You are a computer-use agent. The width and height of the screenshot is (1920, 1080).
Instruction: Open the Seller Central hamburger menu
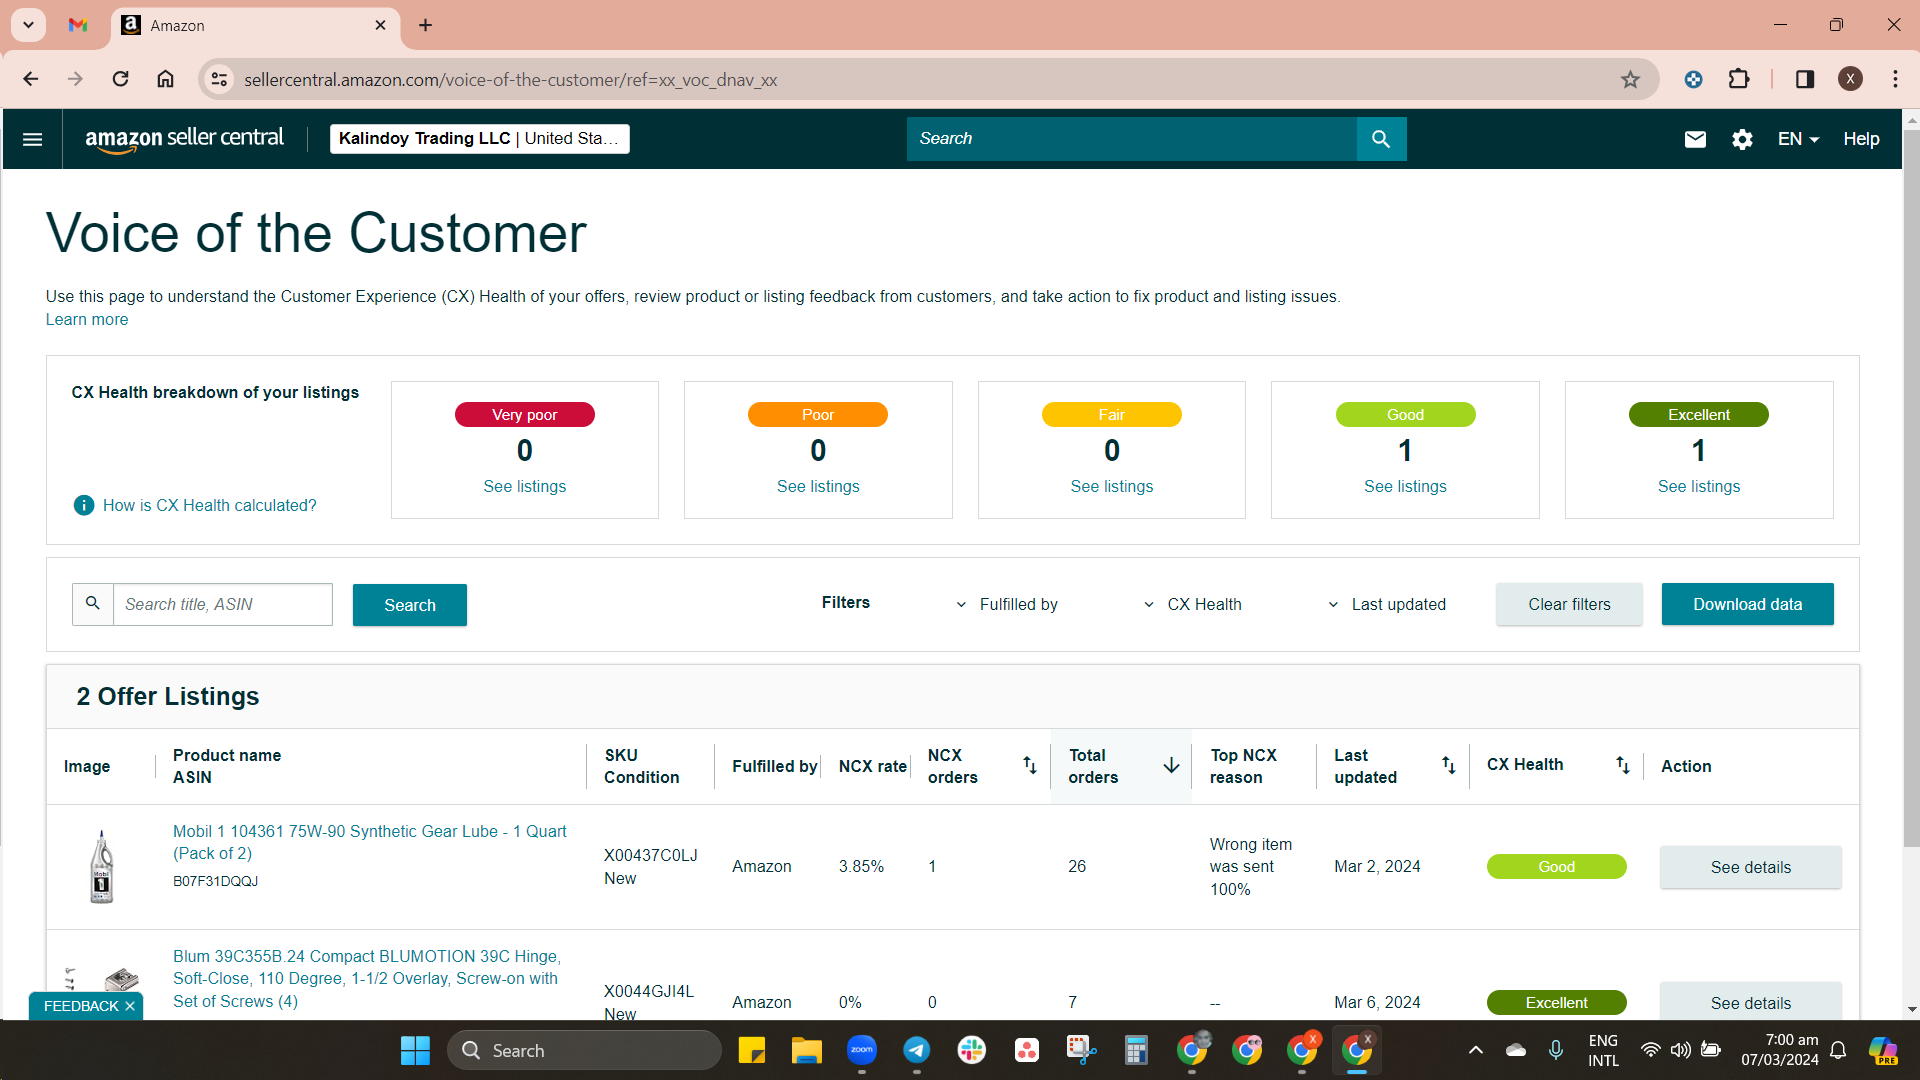pos(32,139)
